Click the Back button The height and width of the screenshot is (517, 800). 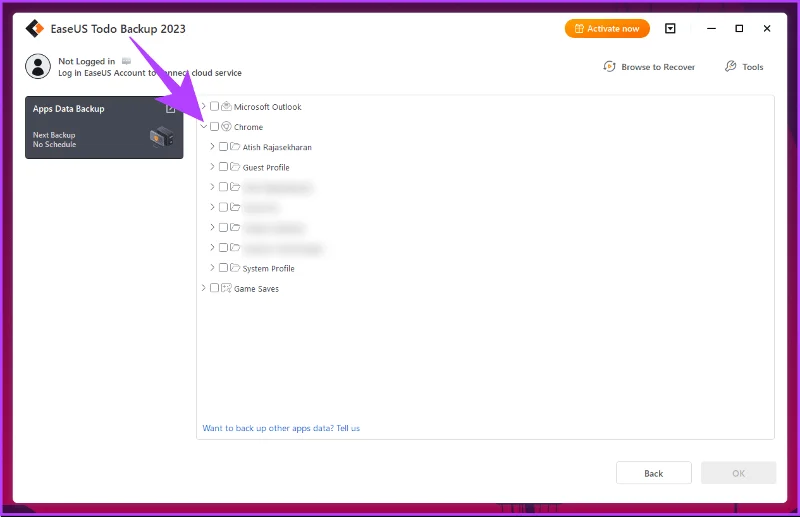point(654,473)
